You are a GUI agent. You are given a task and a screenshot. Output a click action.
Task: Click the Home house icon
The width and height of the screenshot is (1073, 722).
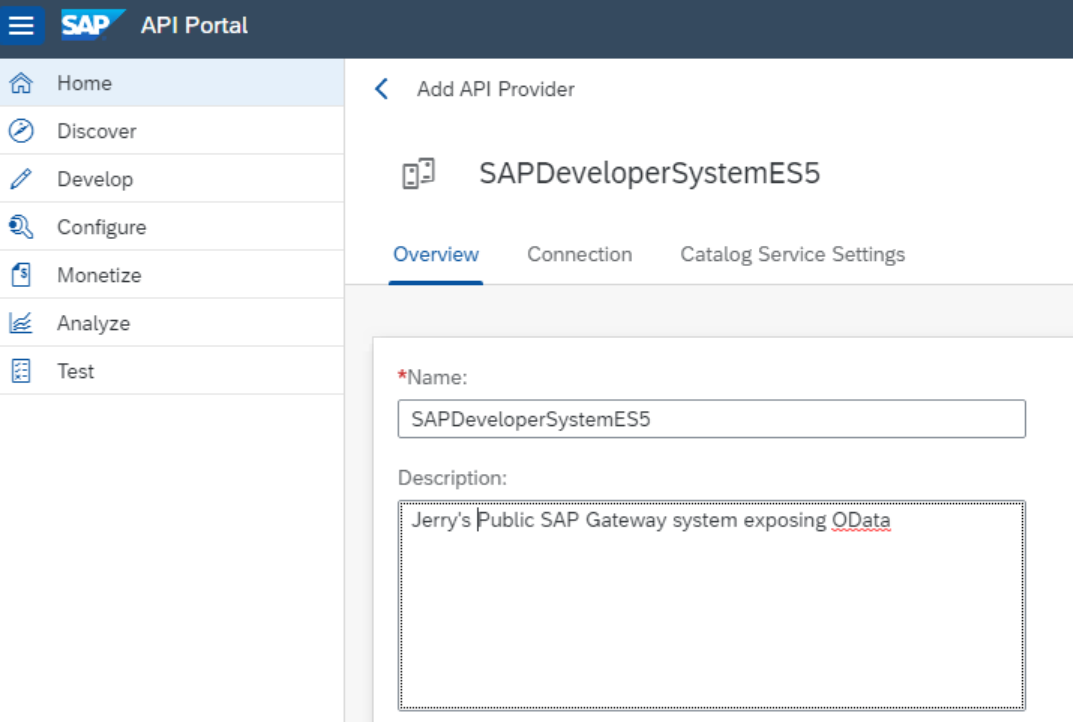tap(21, 83)
